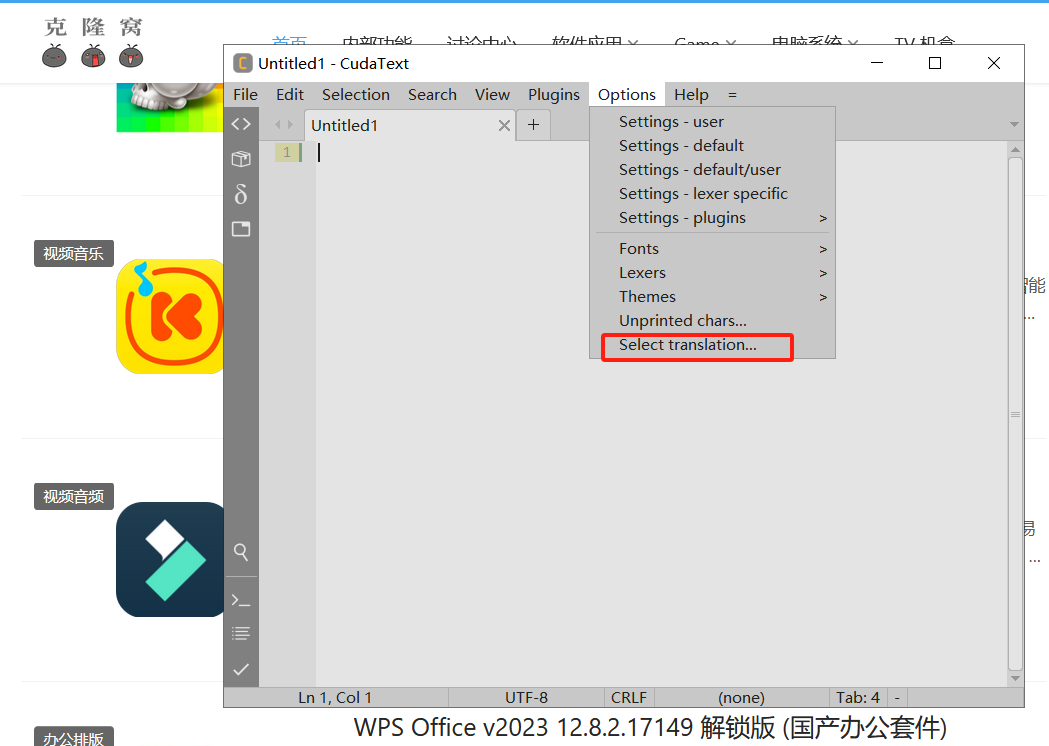The height and width of the screenshot is (746, 1049).
Task: Click the editor scrollbar up arrow
Action: point(1015,150)
